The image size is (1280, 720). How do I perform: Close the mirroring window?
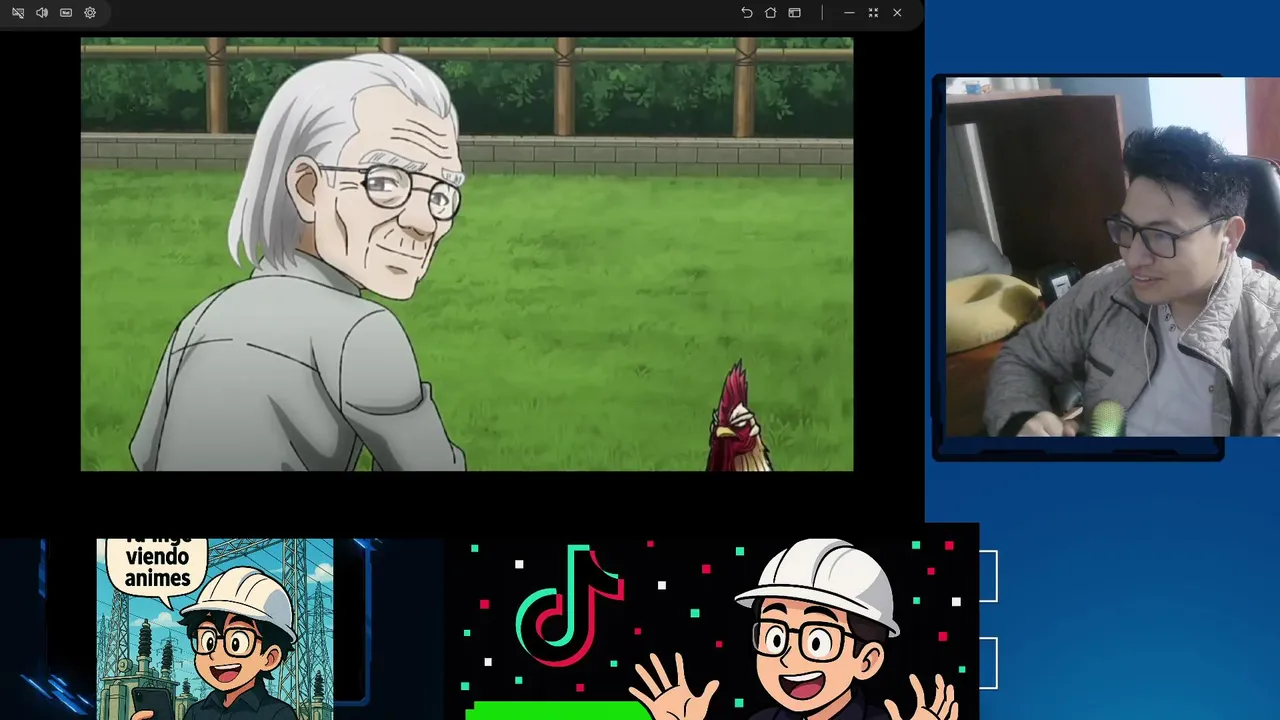897,13
